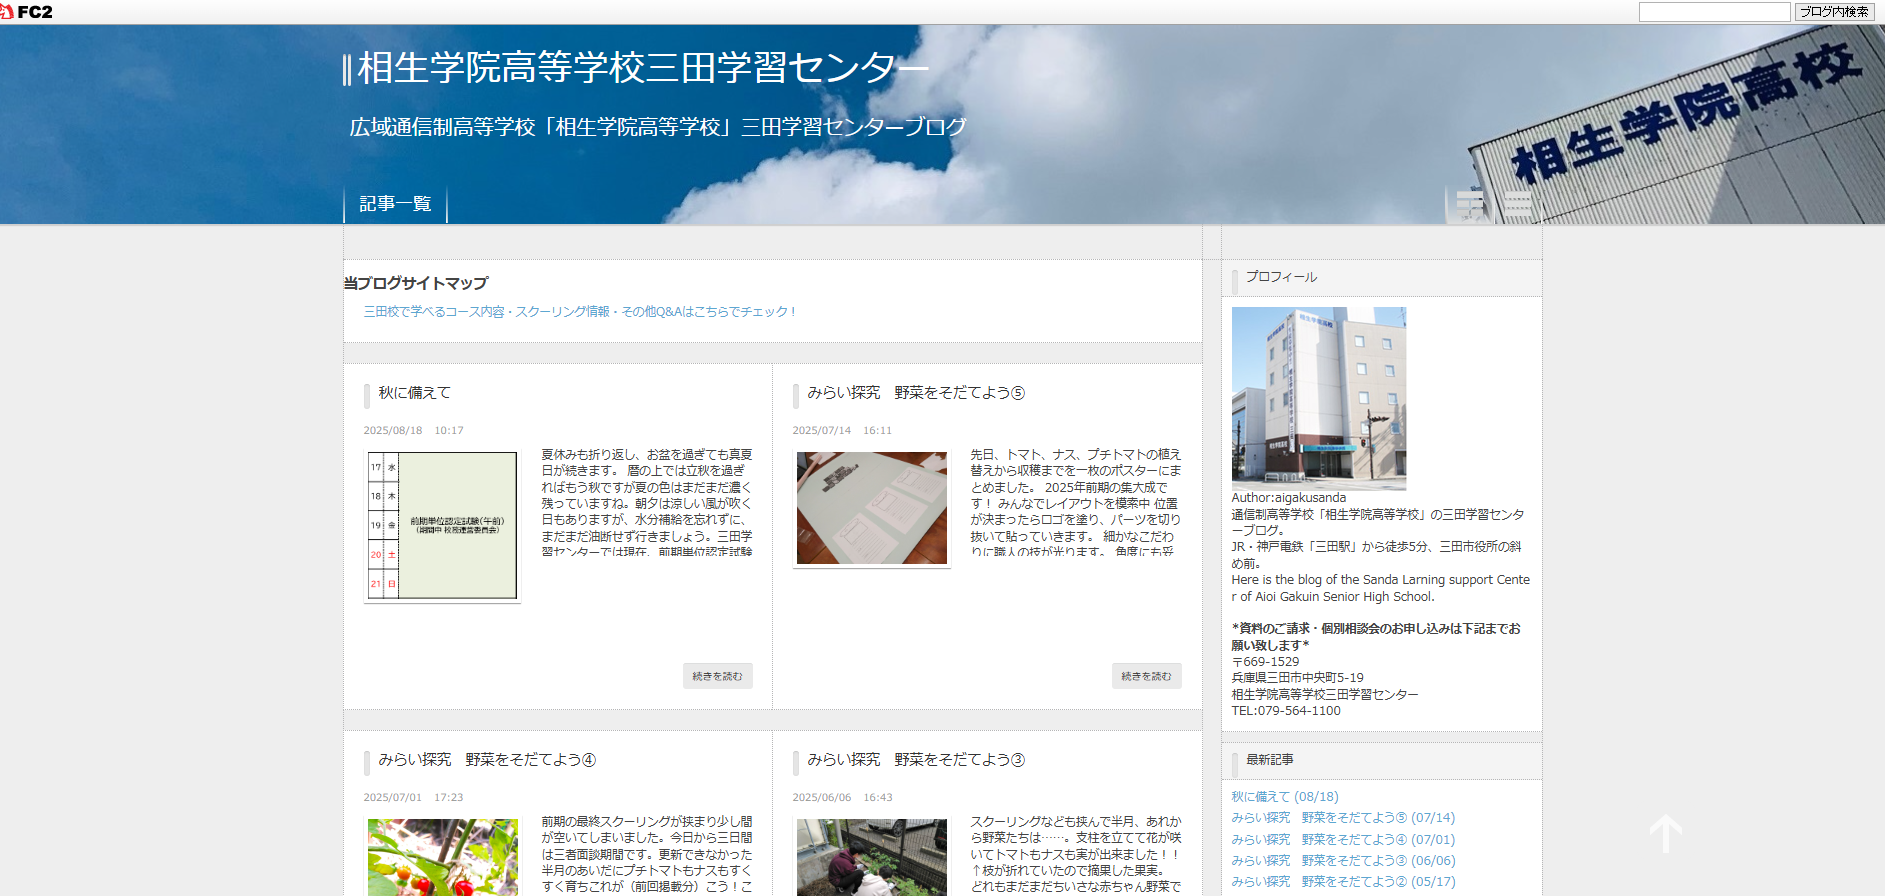This screenshot has width=1885, height=896.
Task: Click the blog title 相生学院高等学校三田学習センター
Action: coord(642,68)
